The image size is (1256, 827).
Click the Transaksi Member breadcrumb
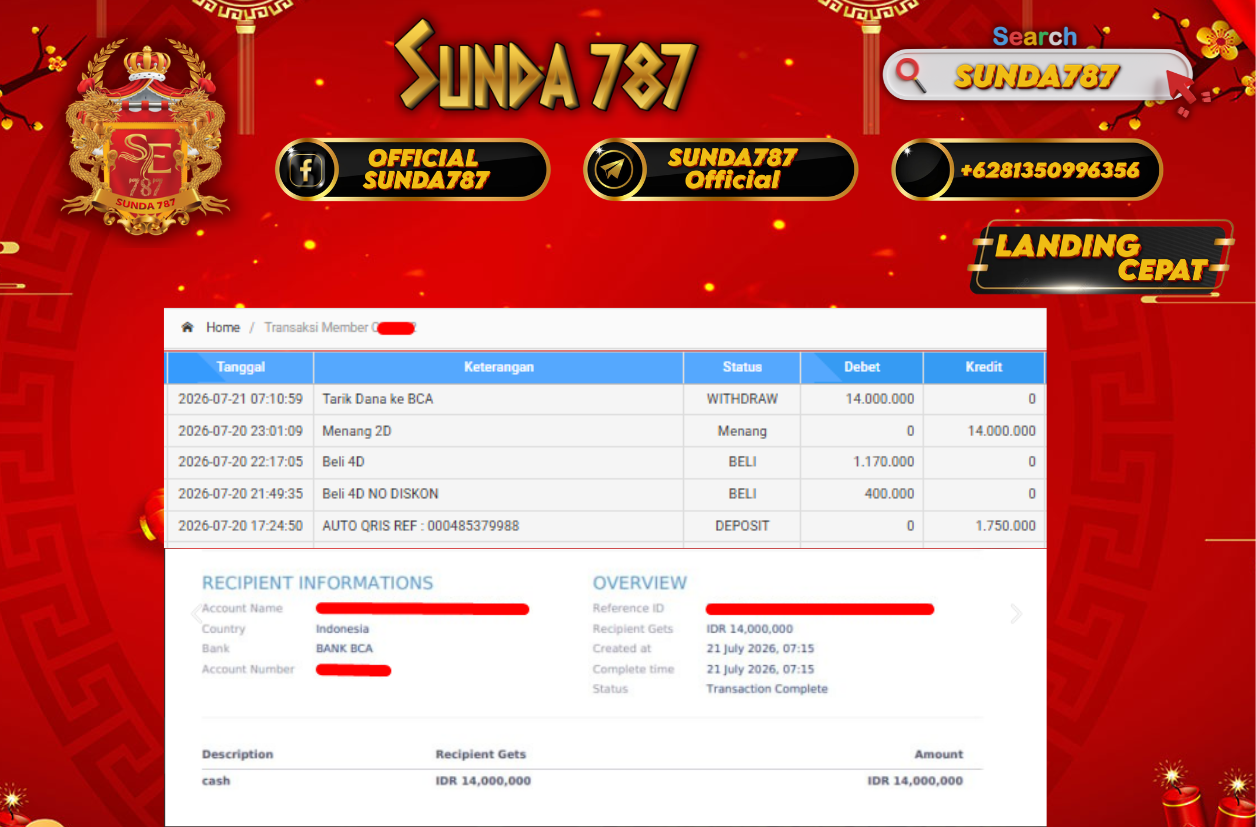pos(340,327)
